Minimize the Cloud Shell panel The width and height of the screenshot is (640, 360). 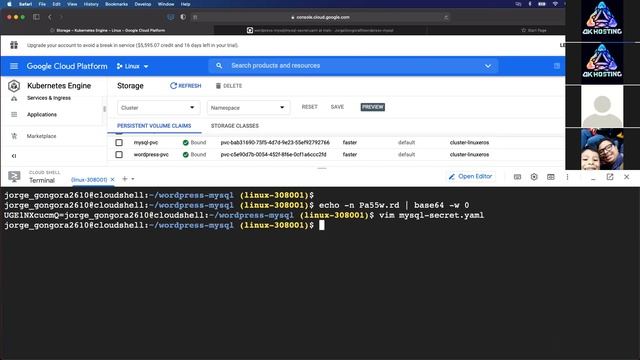coord(593,178)
